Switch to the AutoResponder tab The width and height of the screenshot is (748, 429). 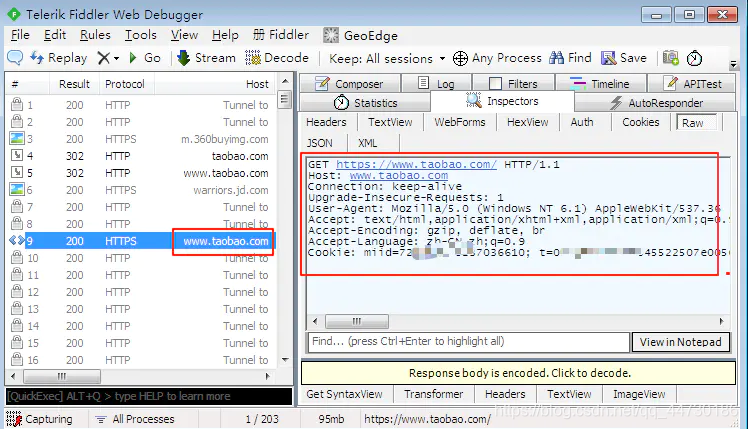[x=655, y=103]
